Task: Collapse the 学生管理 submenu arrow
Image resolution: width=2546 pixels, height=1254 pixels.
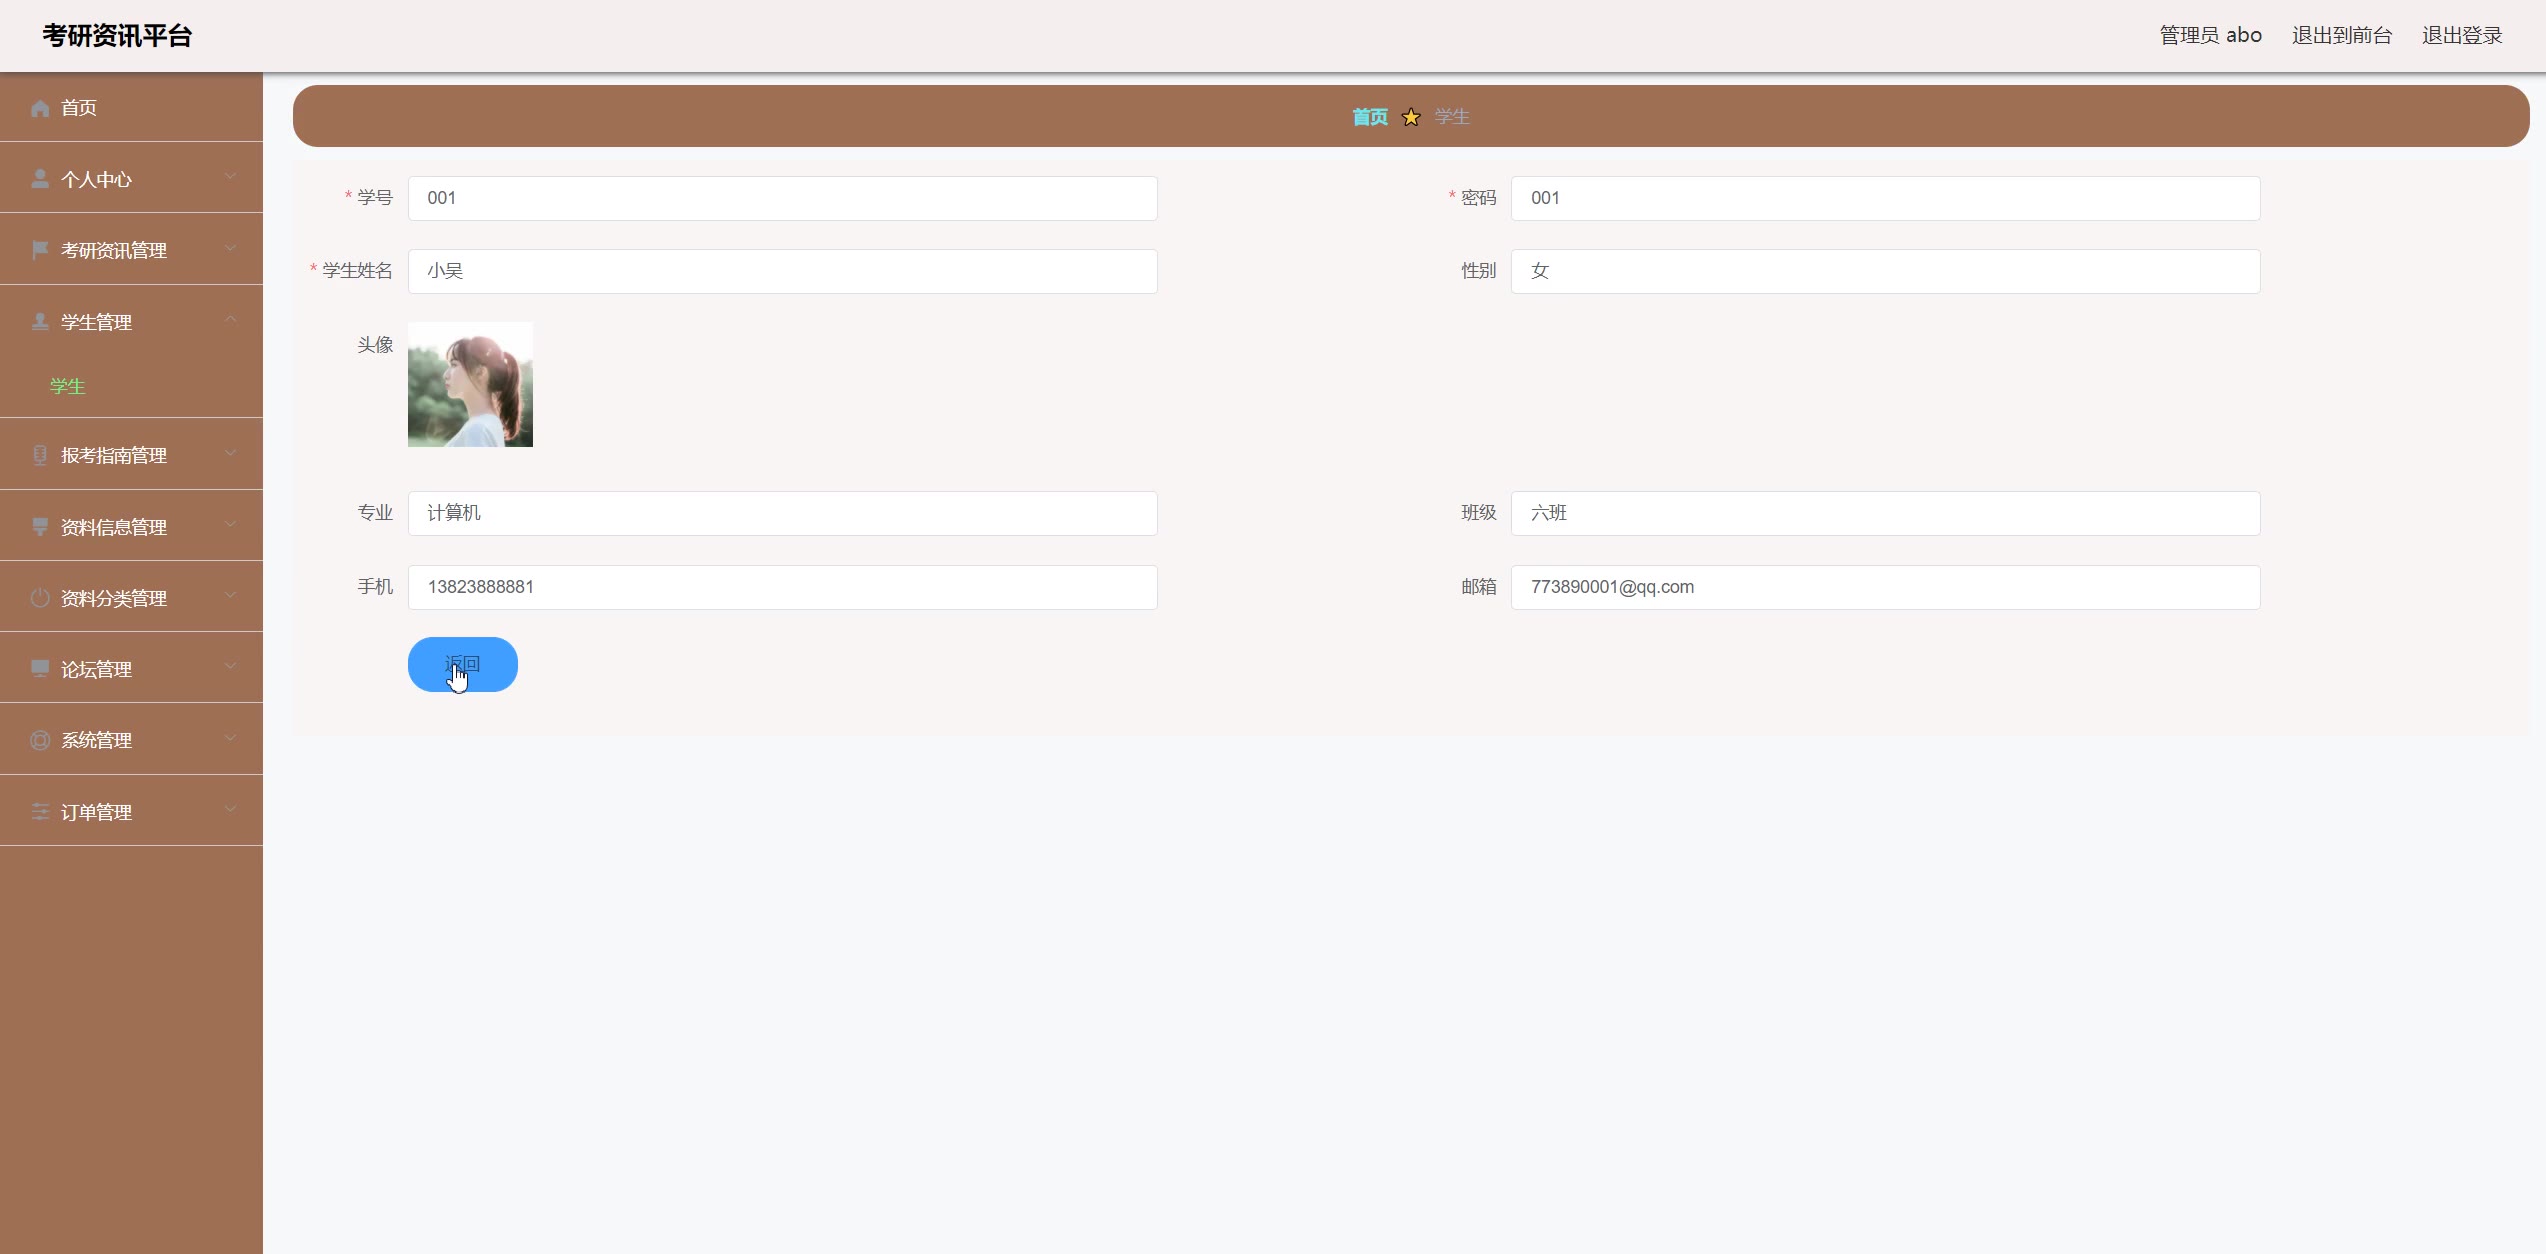Action: pos(231,320)
